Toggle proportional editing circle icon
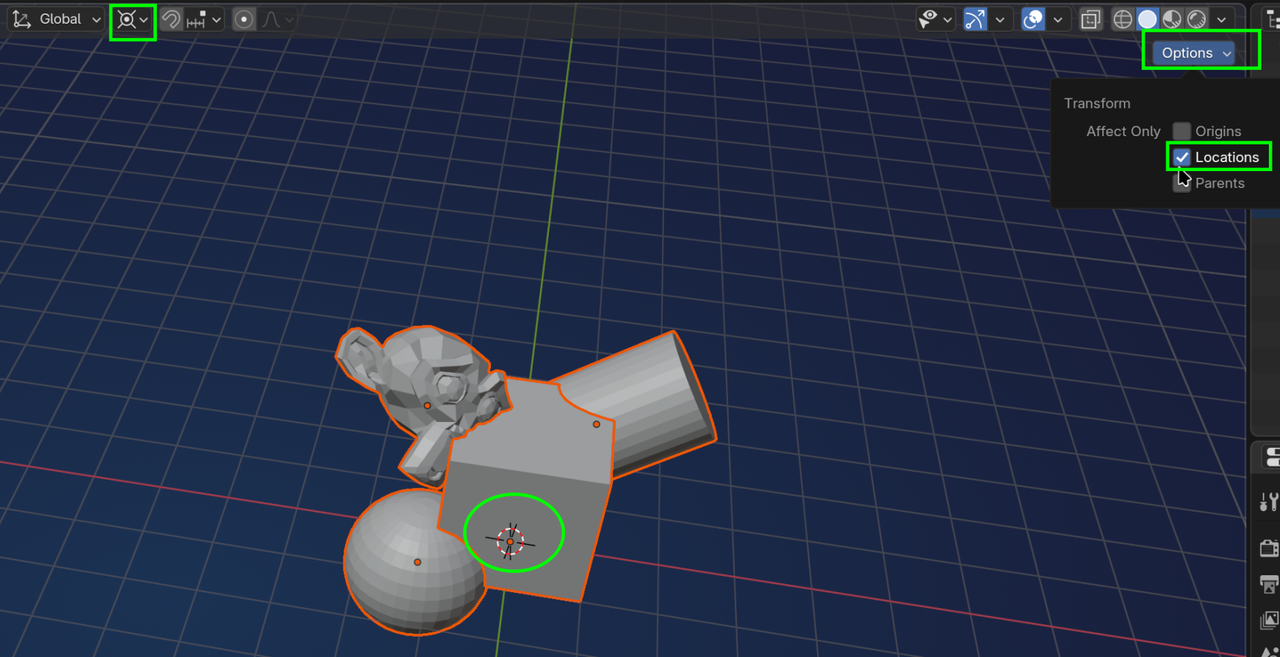 244,19
